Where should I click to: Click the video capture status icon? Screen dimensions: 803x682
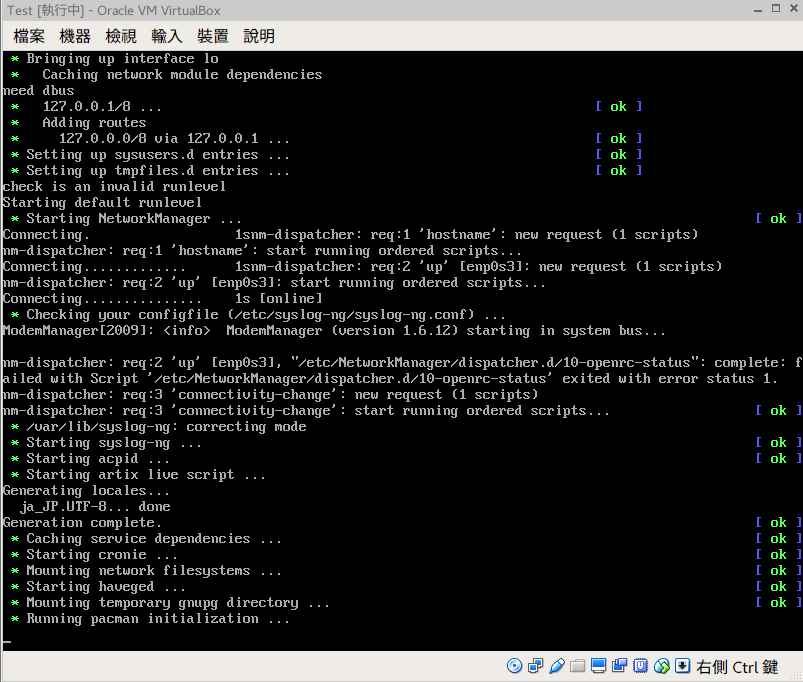click(x=619, y=666)
